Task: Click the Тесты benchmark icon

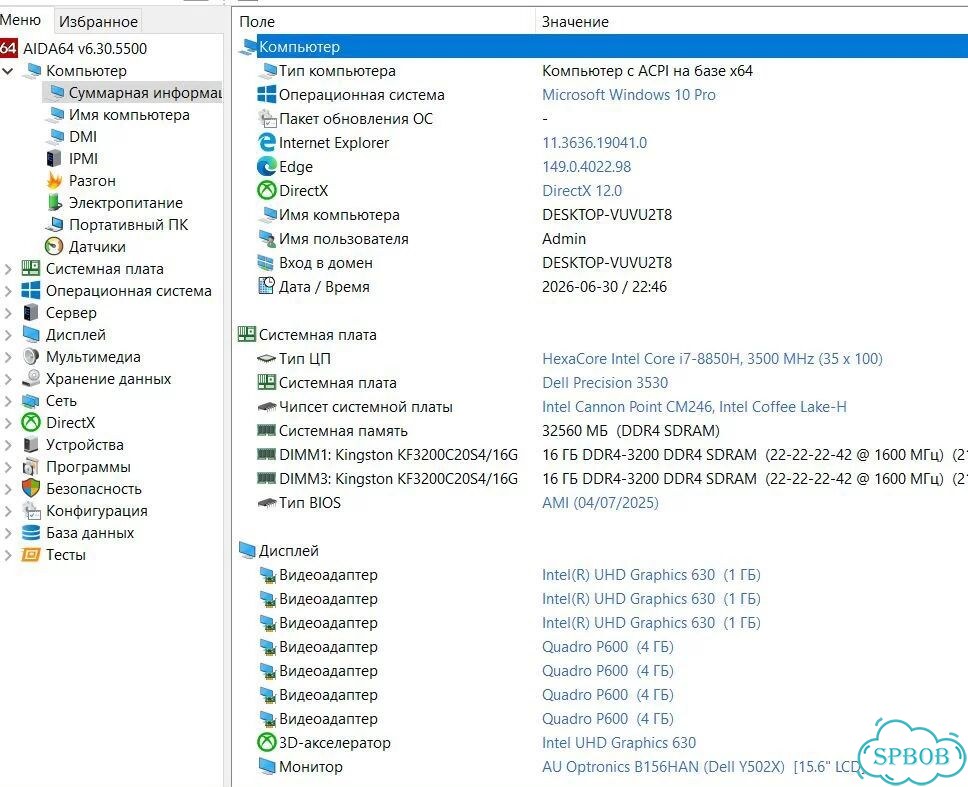Action: coord(31,555)
